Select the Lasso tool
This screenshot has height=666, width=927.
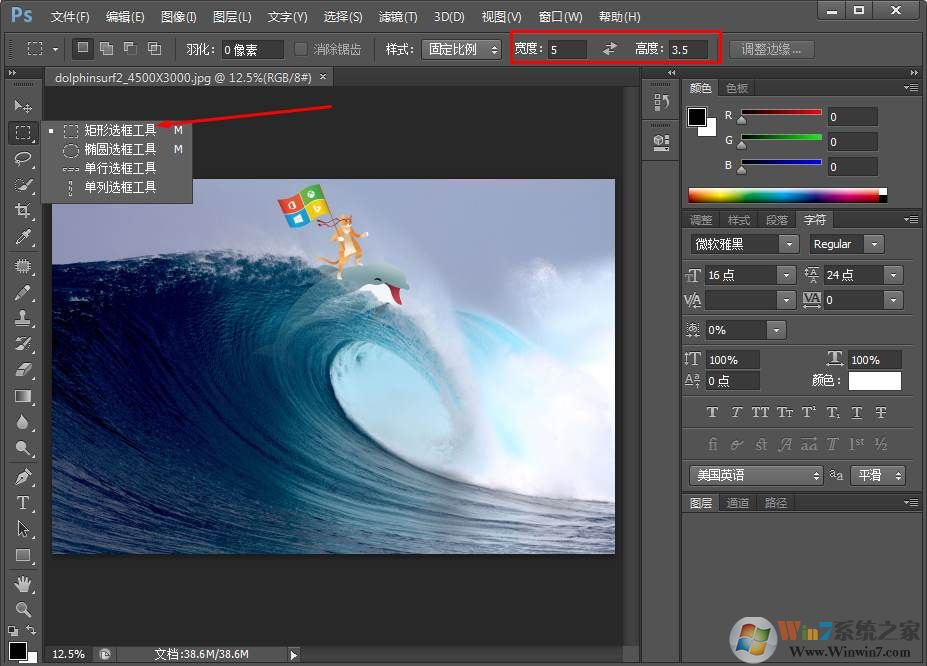(22, 159)
